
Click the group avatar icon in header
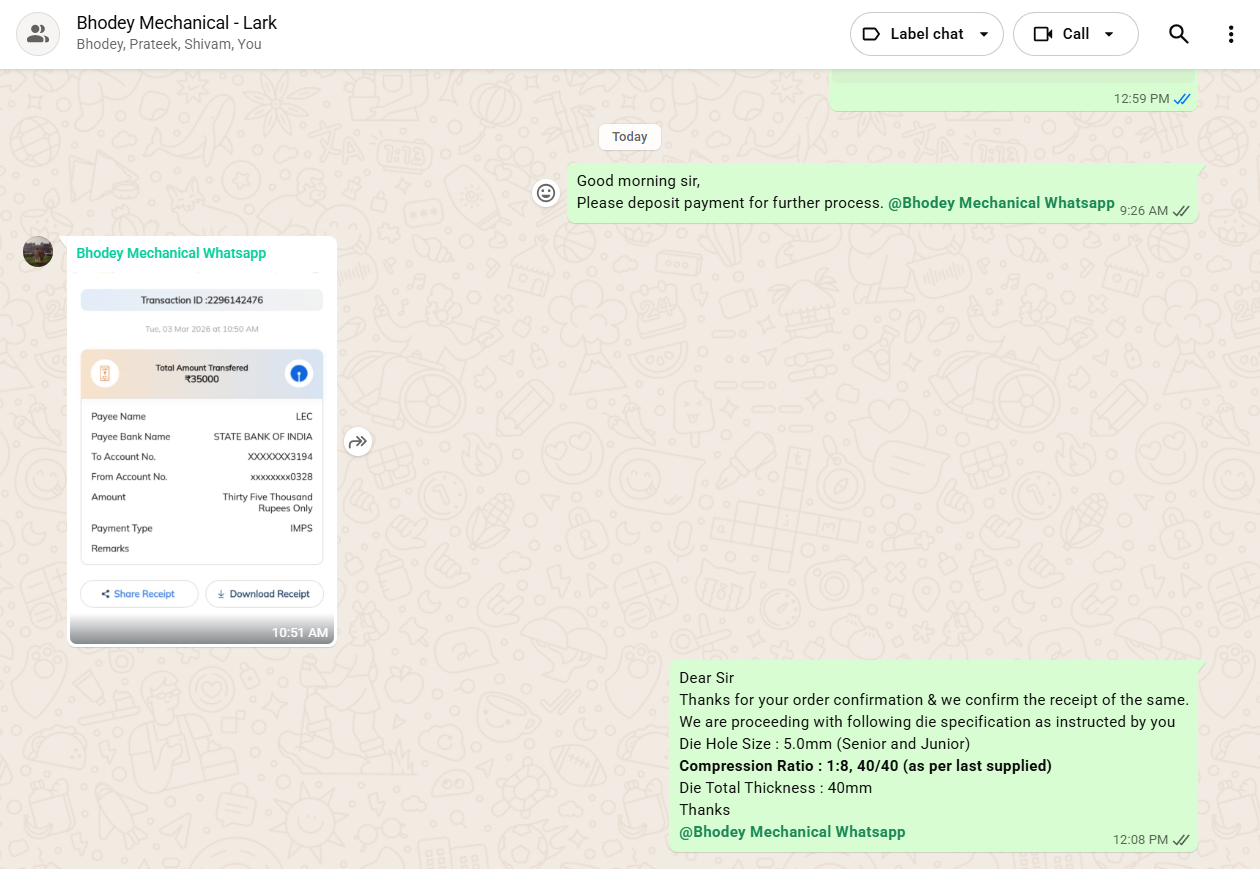point(38,34)
